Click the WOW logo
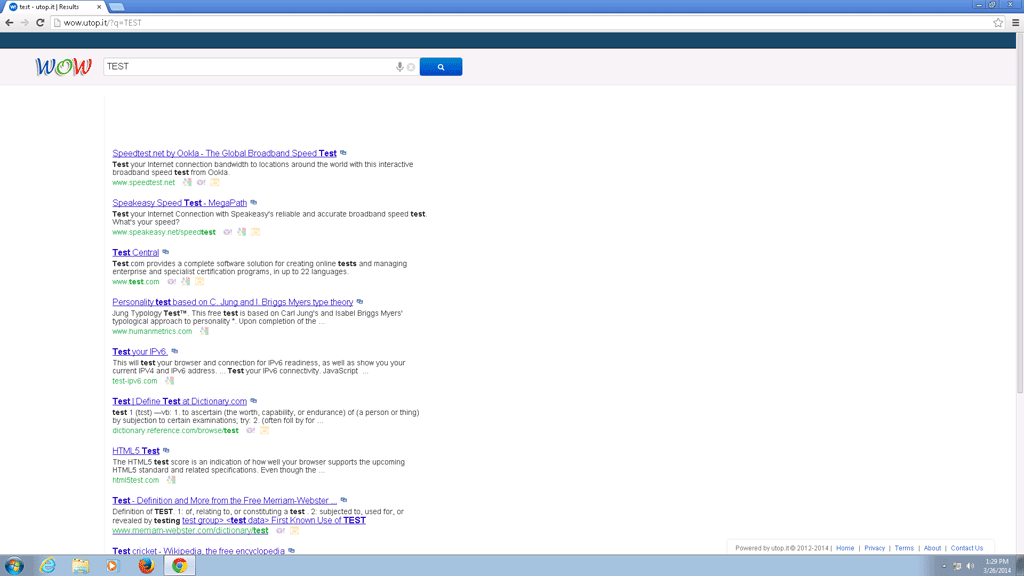The width and height of the screenshot is (1024, 576). [63, 67]
